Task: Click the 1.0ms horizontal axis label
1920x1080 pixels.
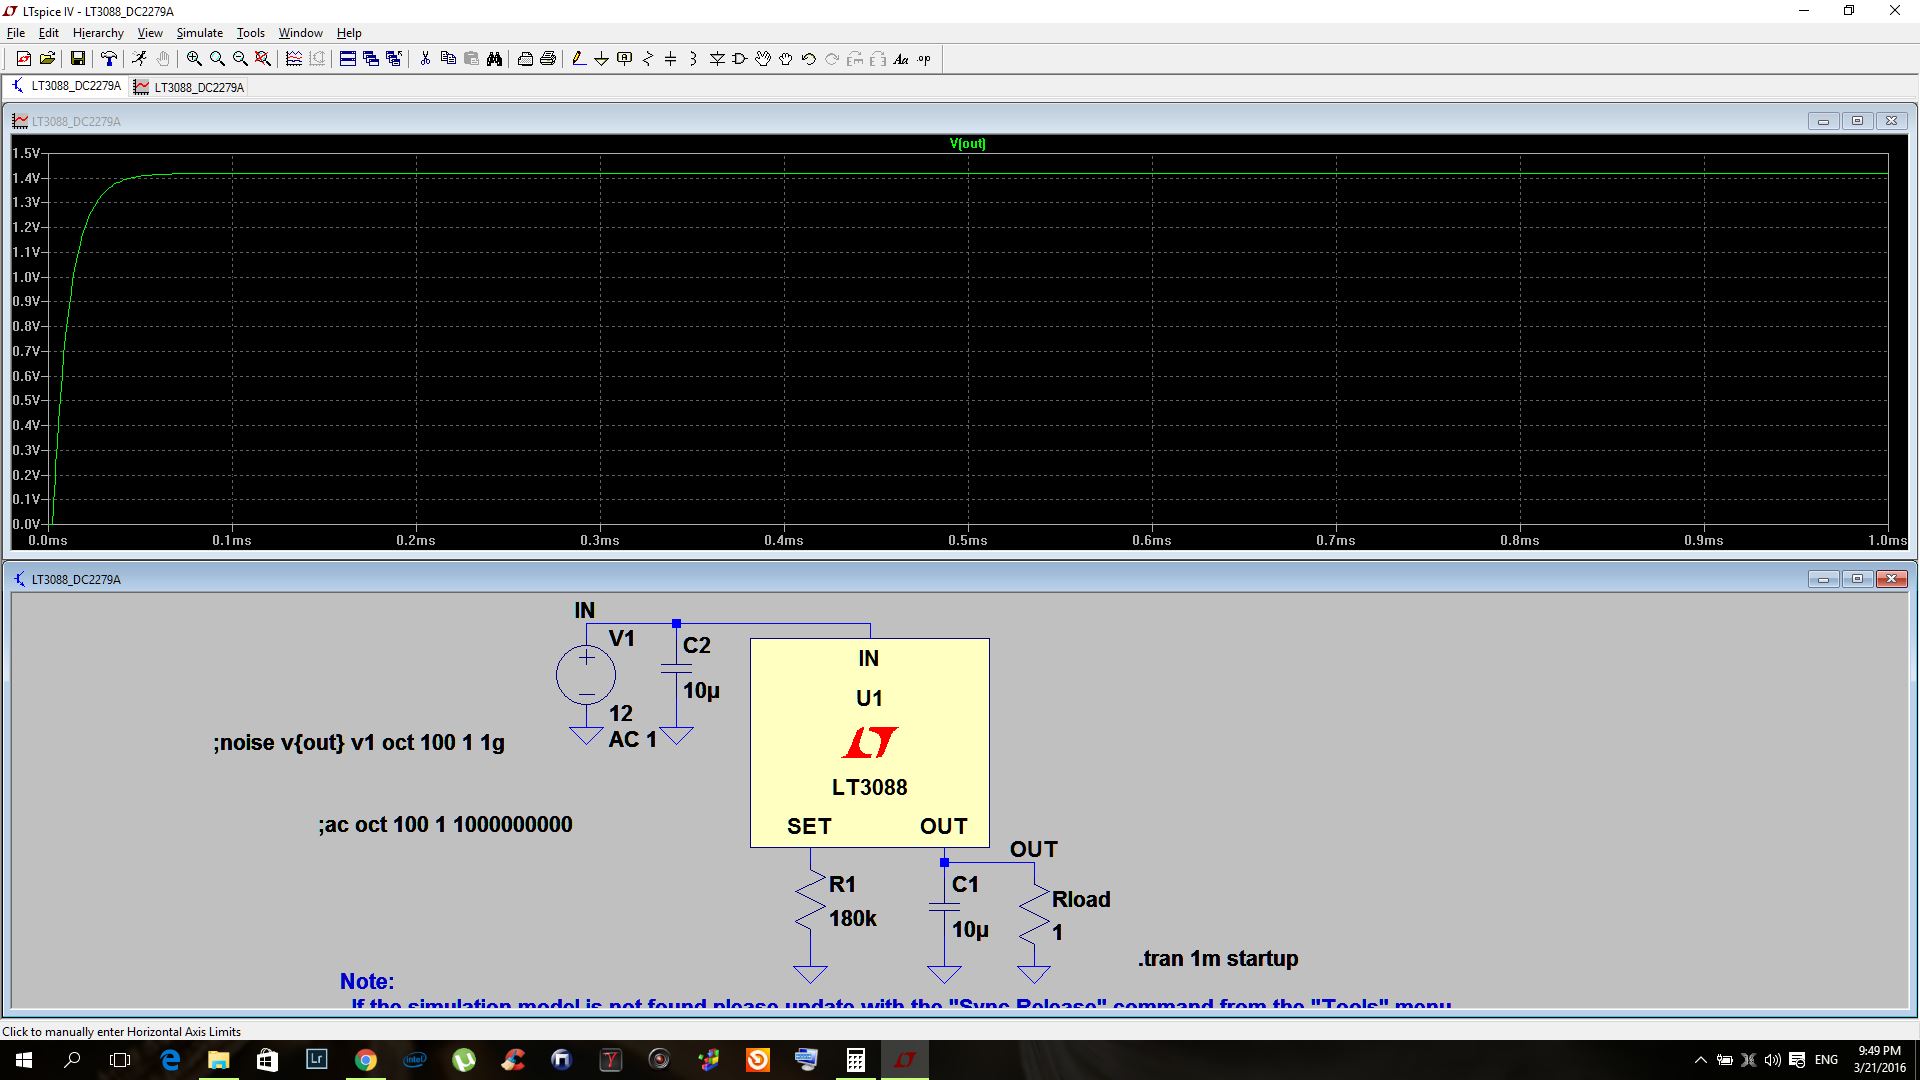Action: tap(1887, 540)
